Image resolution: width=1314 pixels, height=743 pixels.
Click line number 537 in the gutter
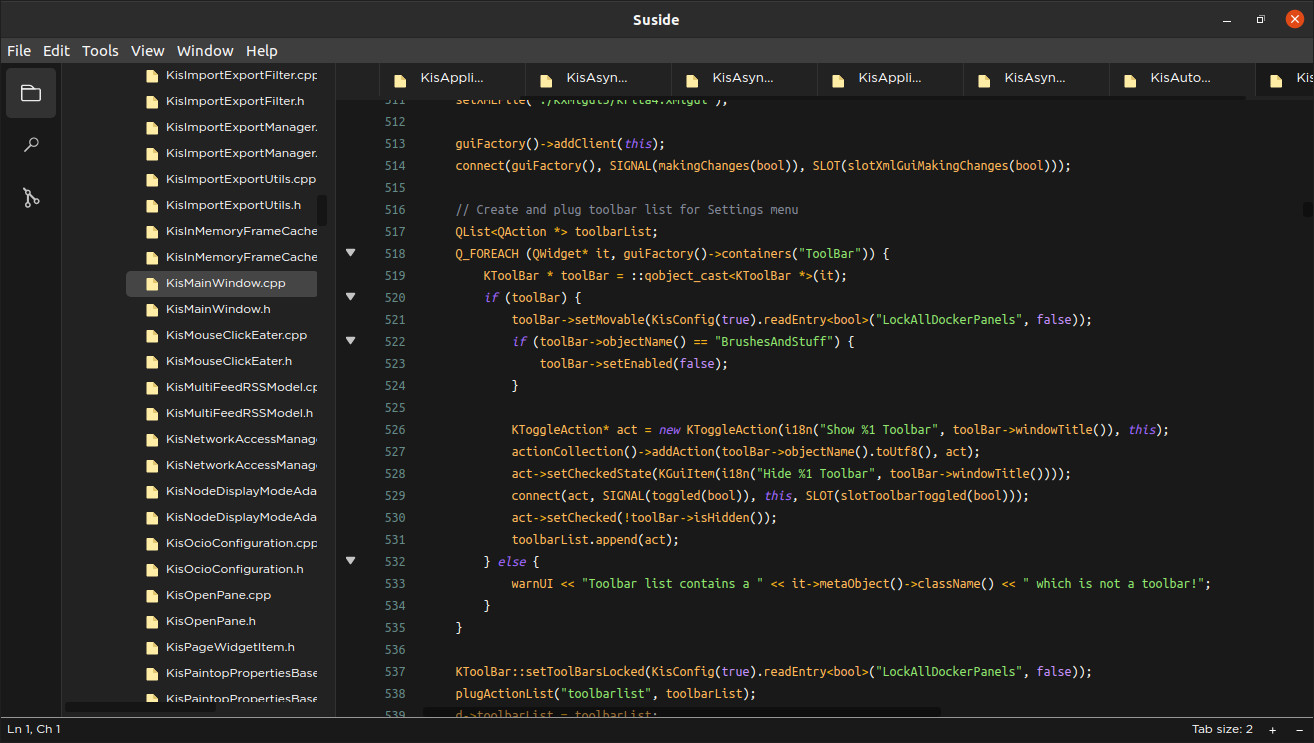pyautogui.click(x=394, y=672)
